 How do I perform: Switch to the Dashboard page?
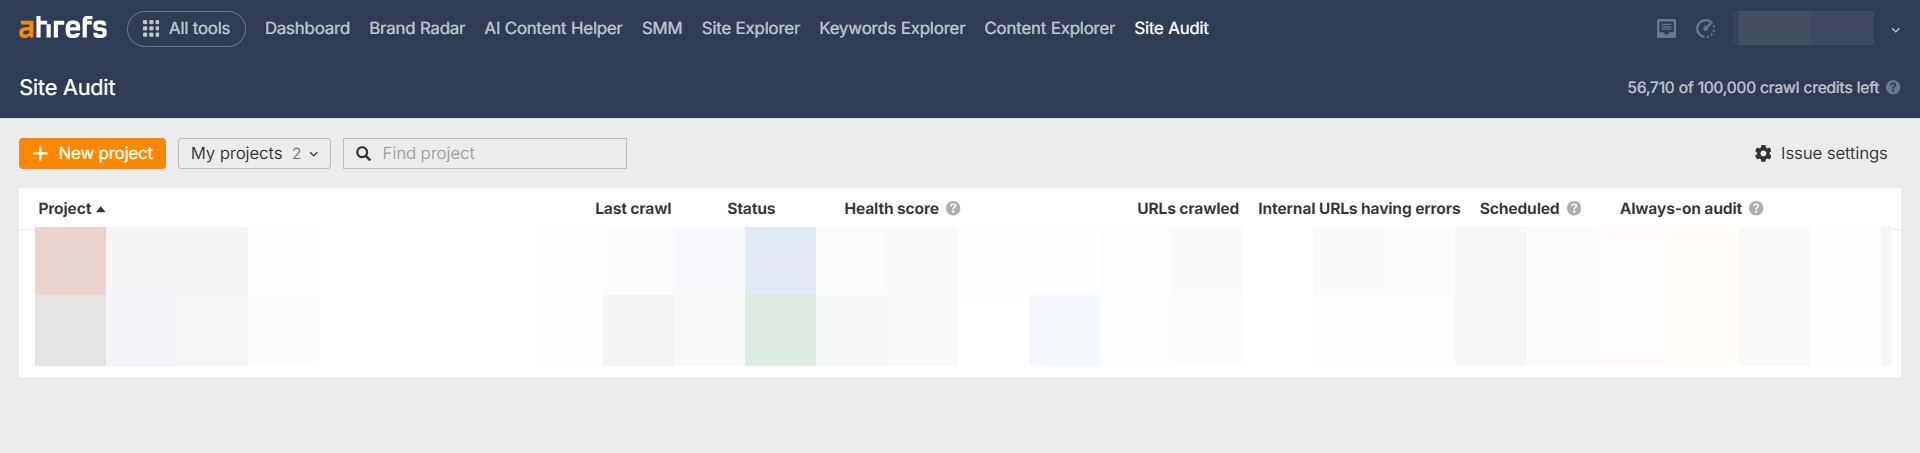(307, 29)
